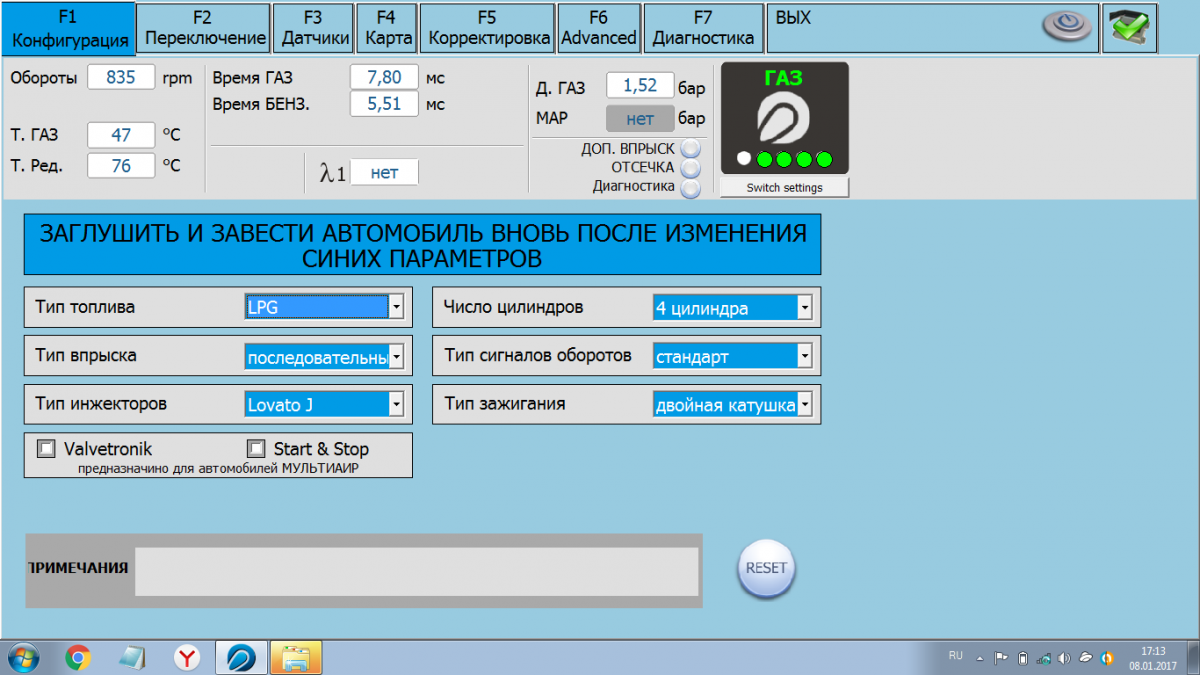Open the file explorer folder in taskbar

(x=295, y=657)
